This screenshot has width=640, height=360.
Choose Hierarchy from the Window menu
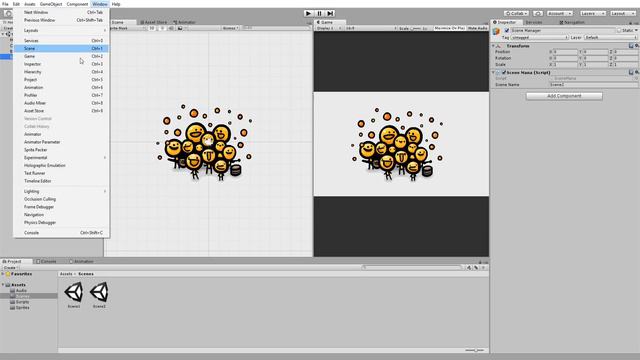[62, 72]
